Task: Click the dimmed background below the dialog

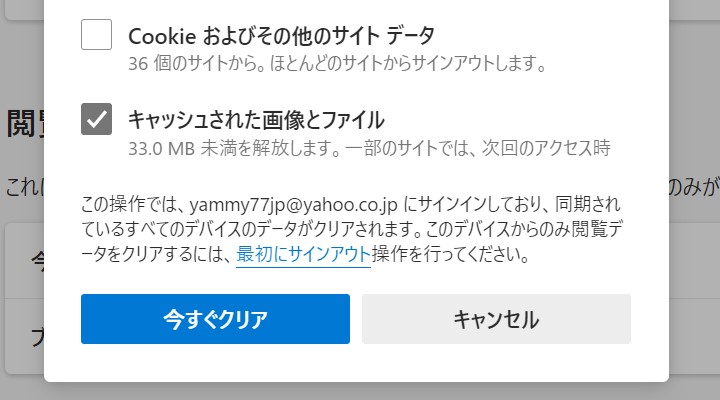Action: pyautogui.click(x=360, y=391)
